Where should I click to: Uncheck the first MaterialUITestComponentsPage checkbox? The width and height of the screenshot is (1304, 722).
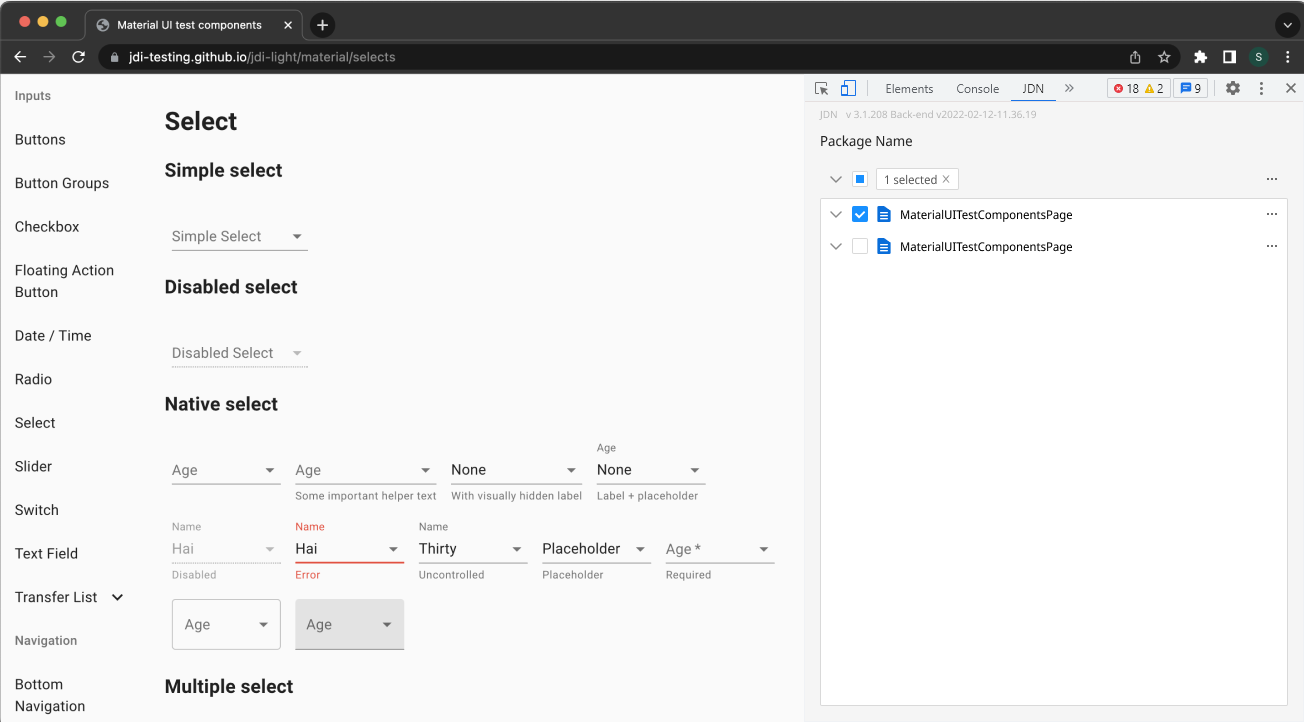(x=860, y=214)
